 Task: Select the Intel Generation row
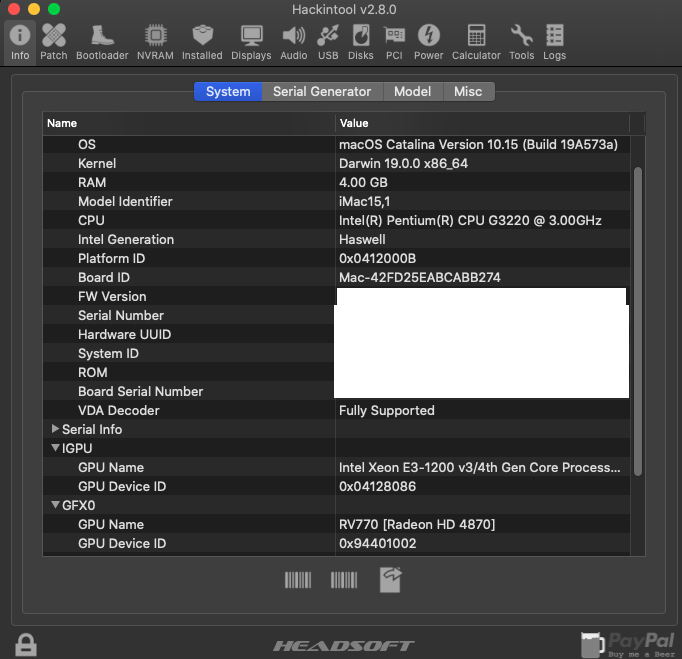point(336,239)
